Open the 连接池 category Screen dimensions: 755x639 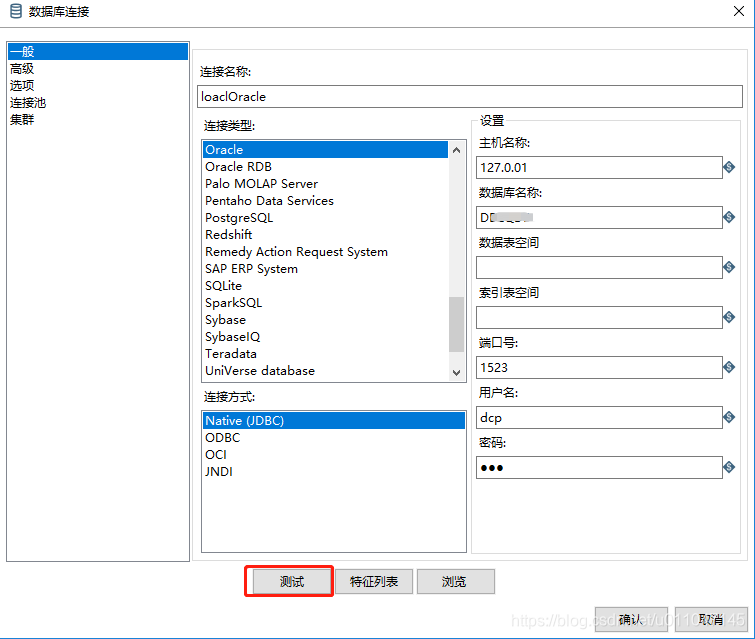[x=98, y=102]
